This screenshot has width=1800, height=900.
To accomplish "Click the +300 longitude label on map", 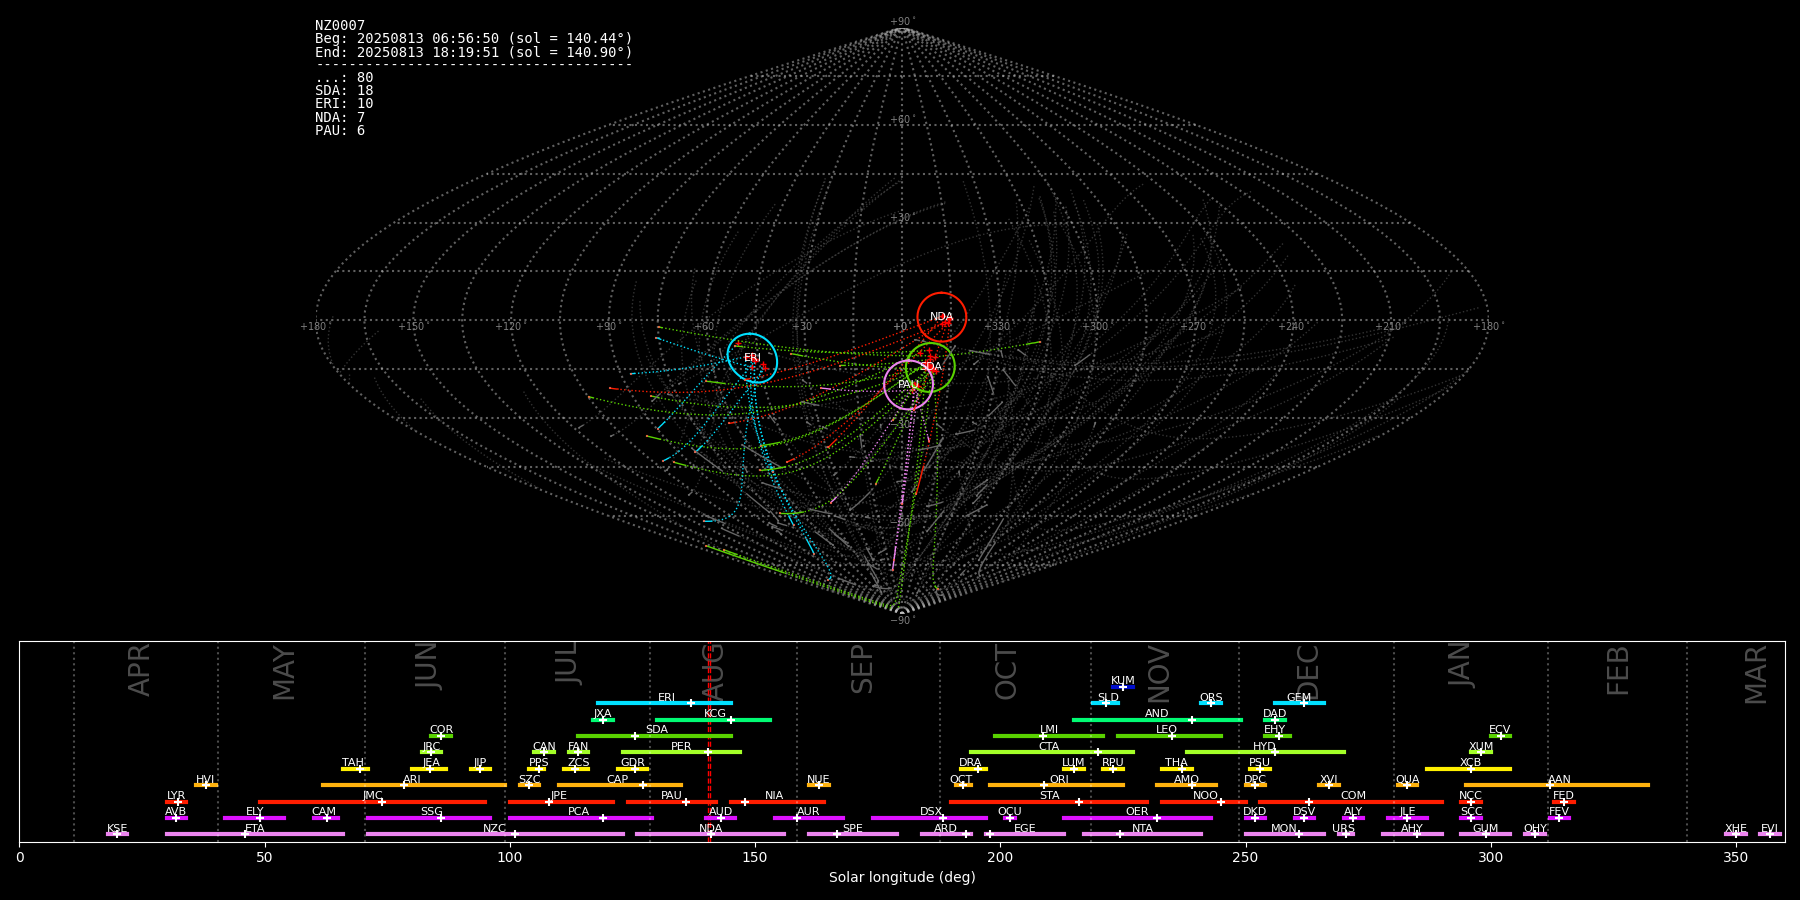I will [x=1095, y=326].
